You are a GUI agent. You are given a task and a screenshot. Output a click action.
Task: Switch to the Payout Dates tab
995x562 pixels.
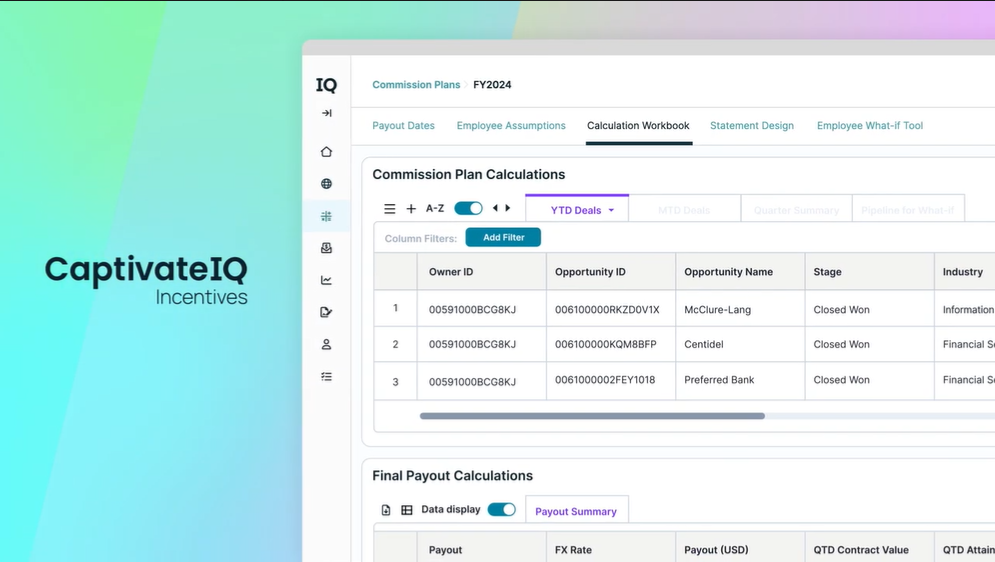[x=404, y=126]
